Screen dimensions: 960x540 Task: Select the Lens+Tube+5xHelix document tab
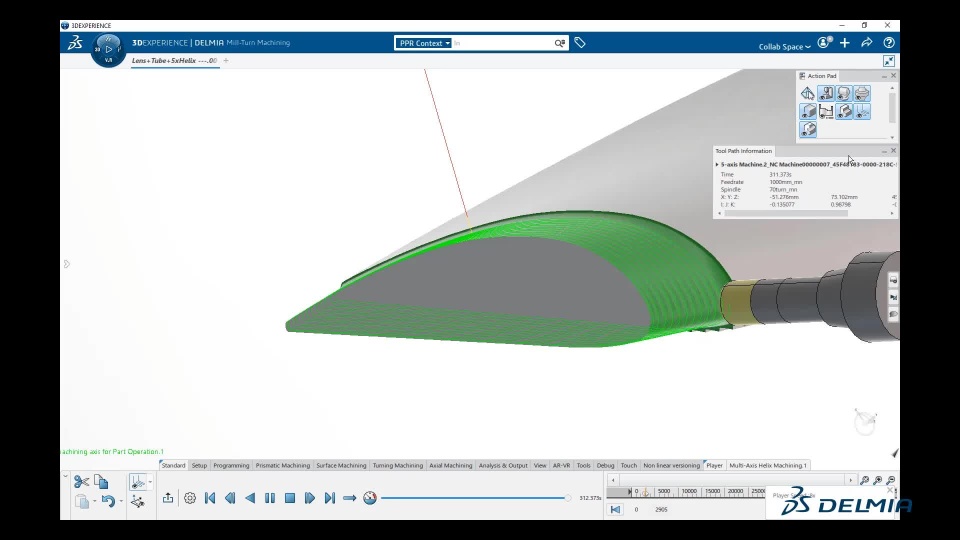point(174,61)
